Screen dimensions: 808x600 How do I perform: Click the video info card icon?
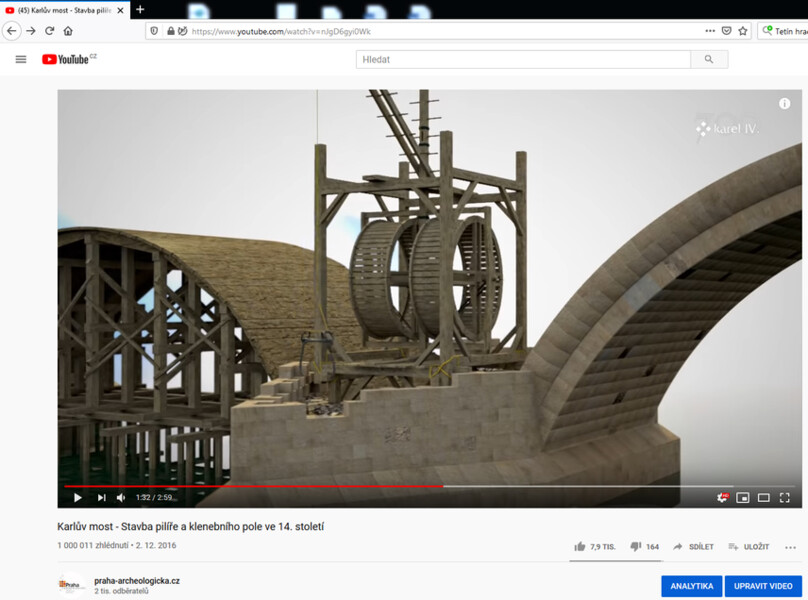coord(785,104)
